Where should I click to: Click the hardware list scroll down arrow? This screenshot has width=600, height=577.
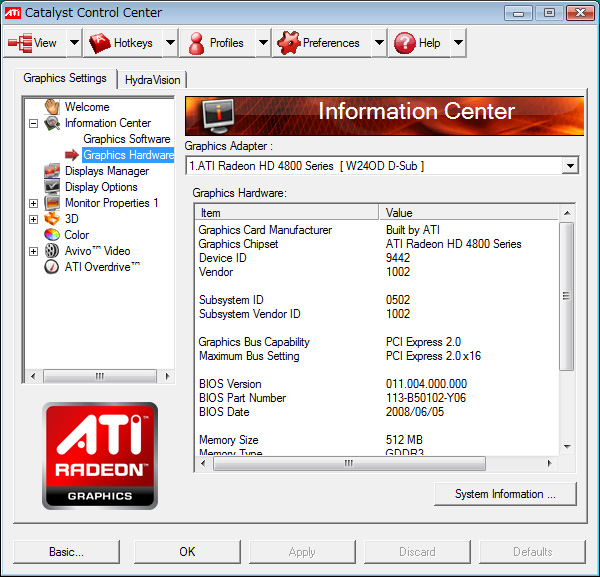pyautogui.click(x=567, y=447)
